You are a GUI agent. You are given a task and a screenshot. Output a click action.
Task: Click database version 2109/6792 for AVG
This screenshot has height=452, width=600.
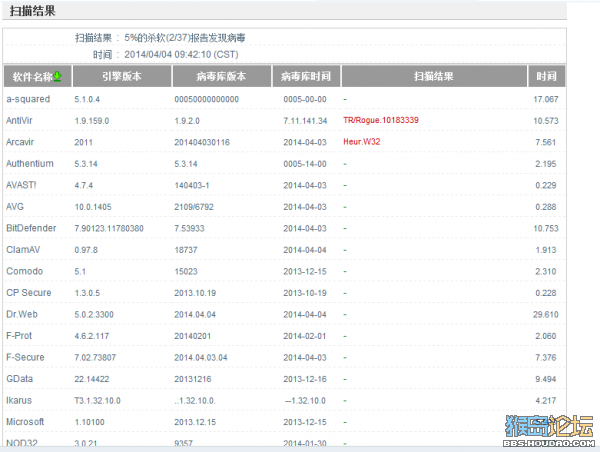[x=194, y=207]
